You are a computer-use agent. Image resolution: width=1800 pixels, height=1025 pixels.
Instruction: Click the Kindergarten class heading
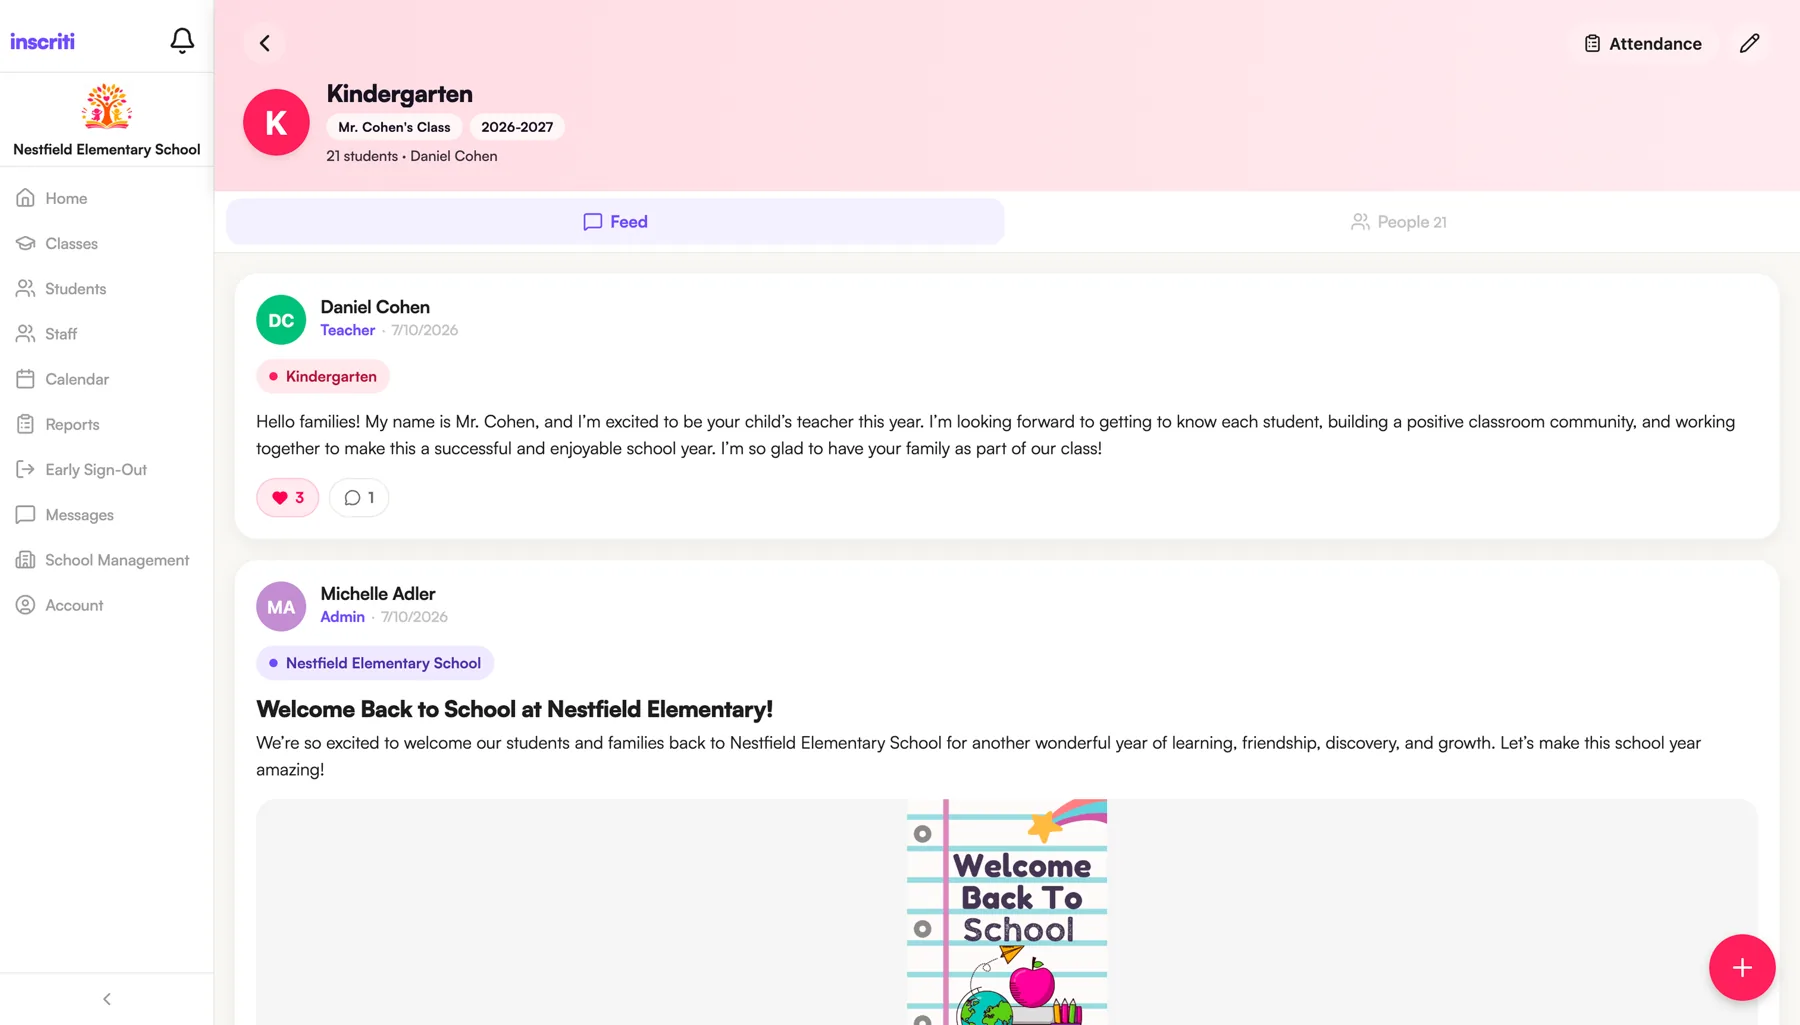399,94
